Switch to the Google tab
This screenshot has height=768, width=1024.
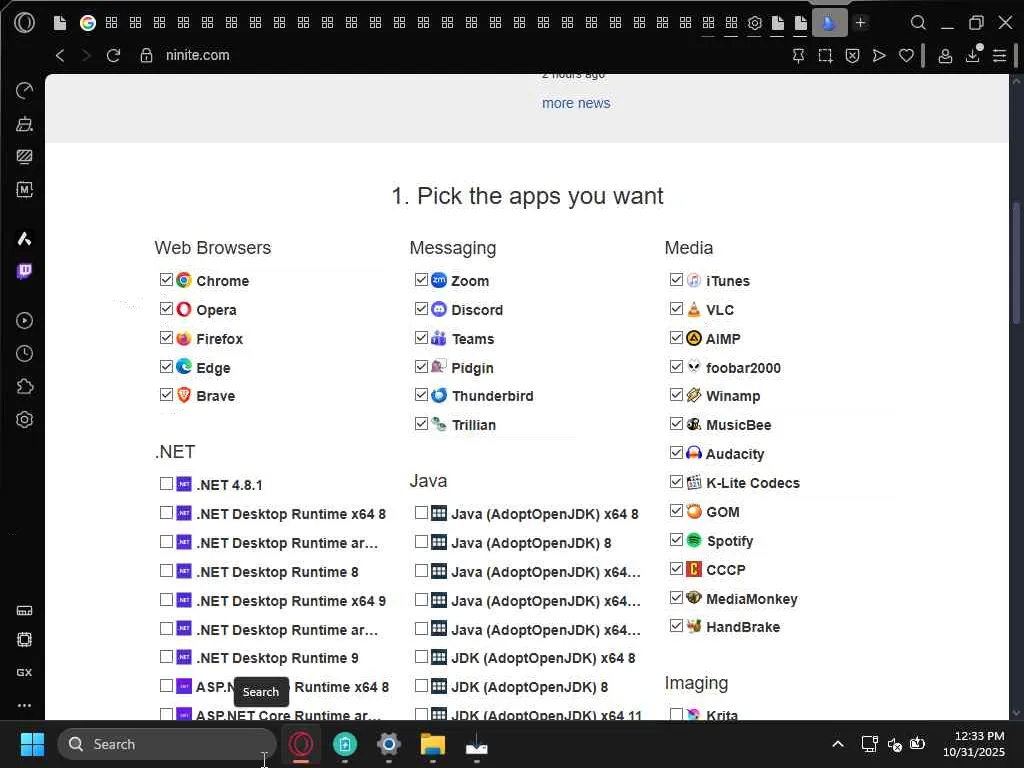click(88, 23)
